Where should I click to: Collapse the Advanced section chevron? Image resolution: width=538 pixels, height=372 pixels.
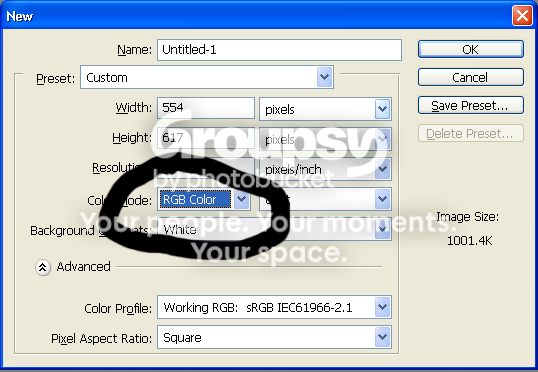point(43,267)
